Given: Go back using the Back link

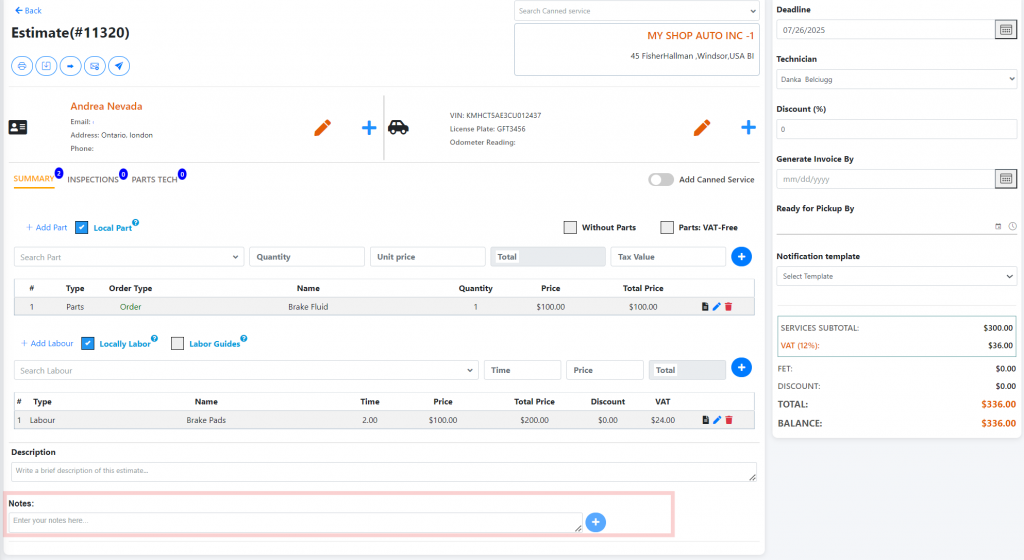Looking at the screenshot, I should (28, 10).
